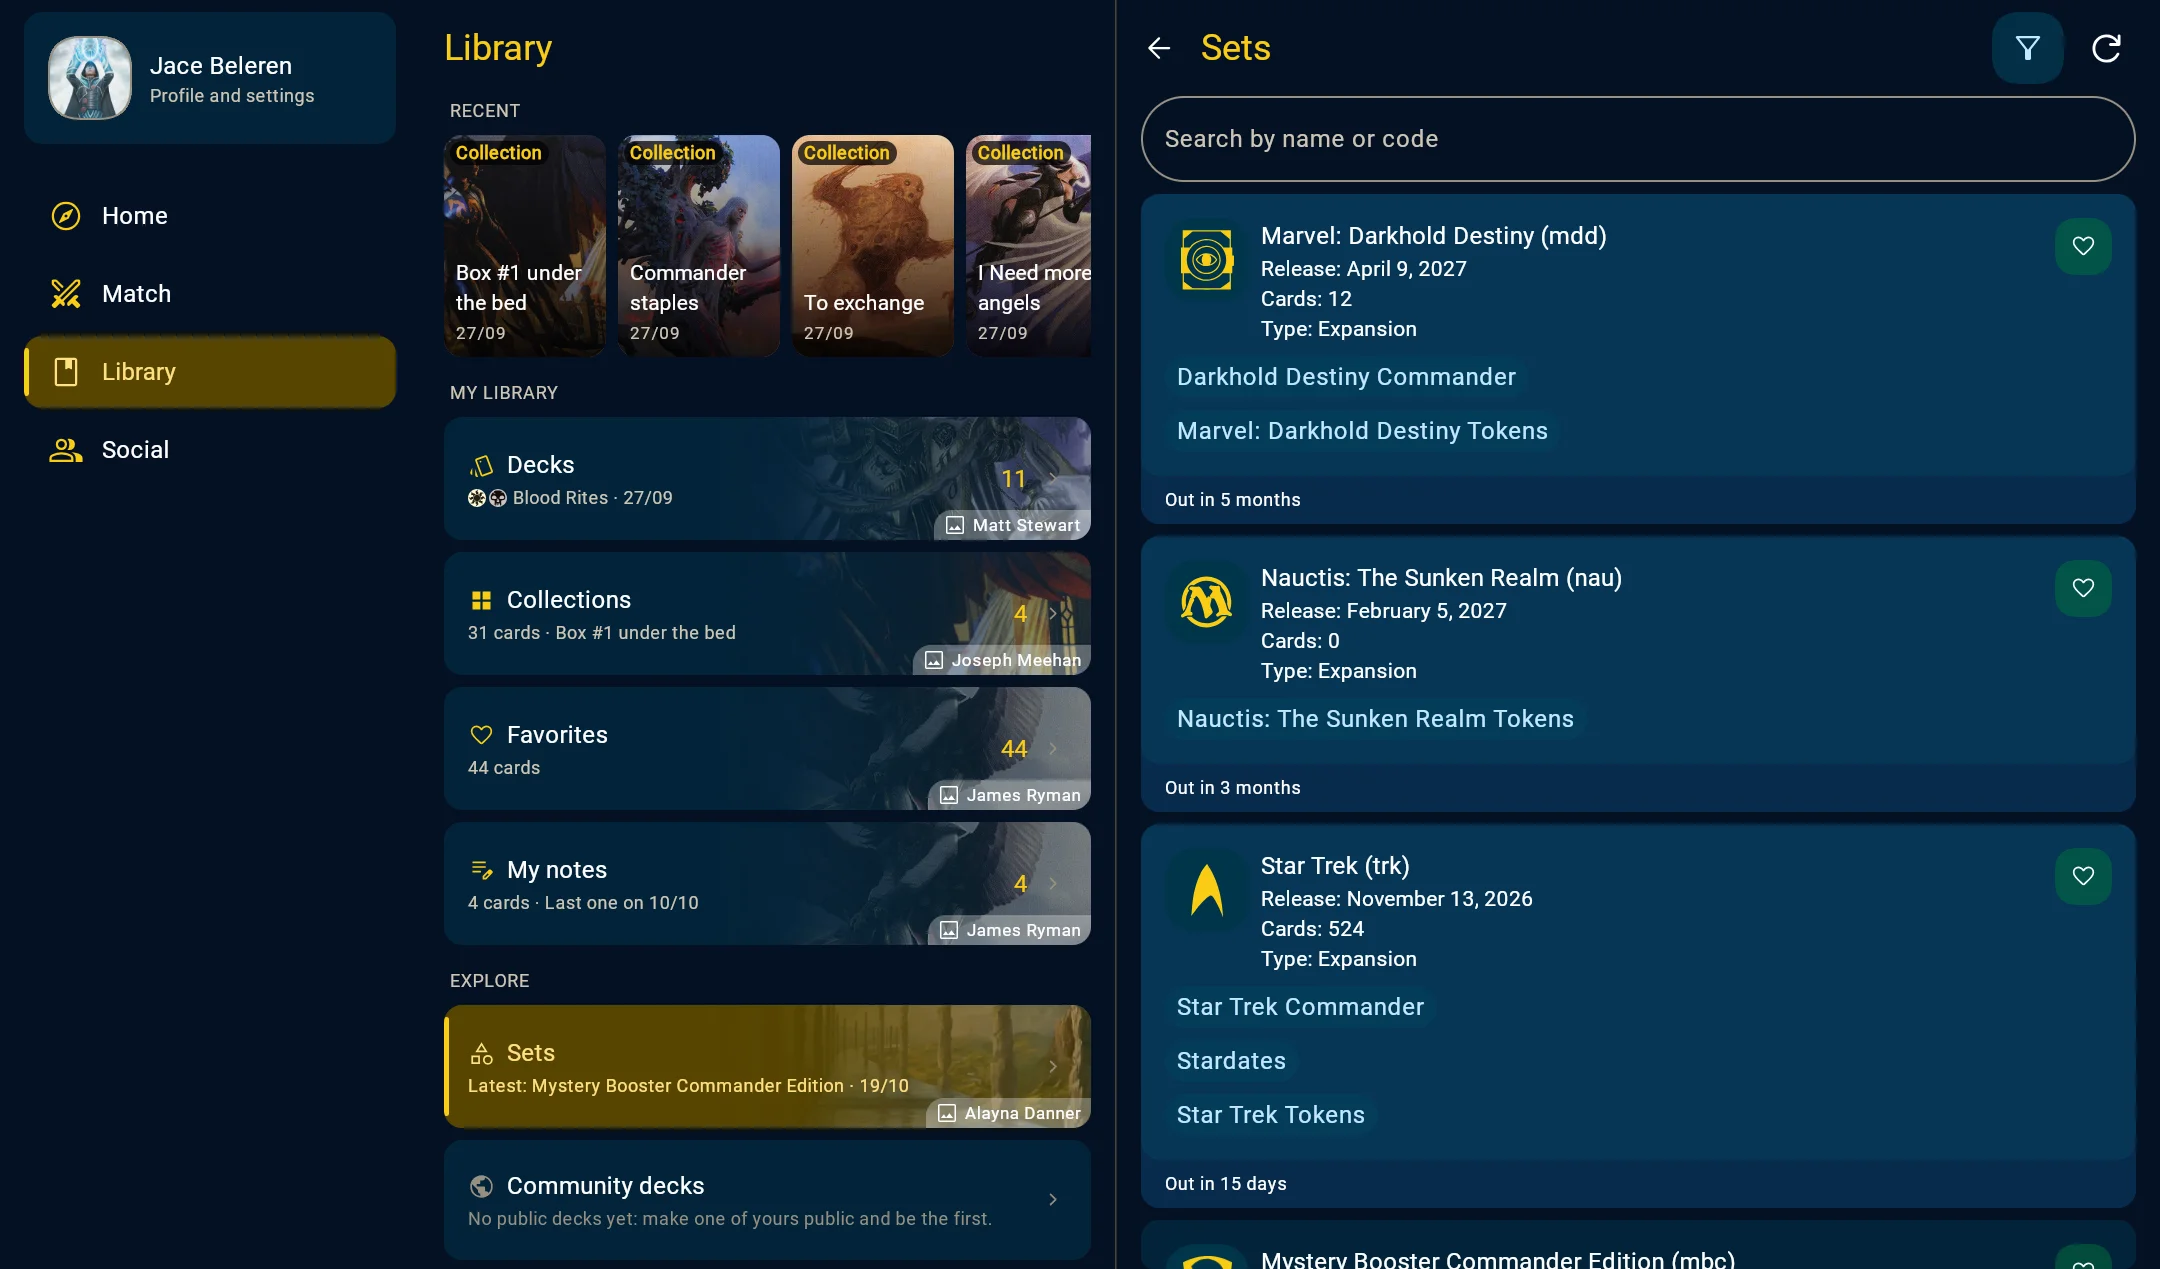Open Community decks row
This screenshot has height=1269, width=2160.
click(x=767, y=1200)
